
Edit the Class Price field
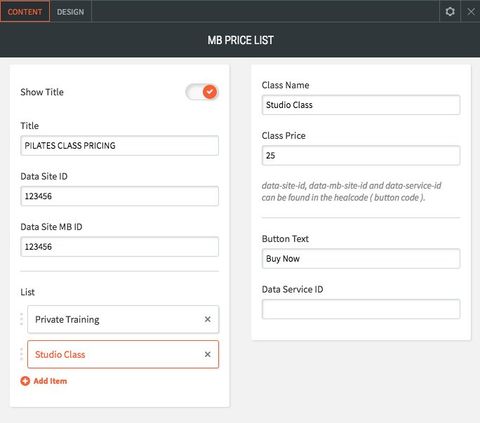coord(361,155)
